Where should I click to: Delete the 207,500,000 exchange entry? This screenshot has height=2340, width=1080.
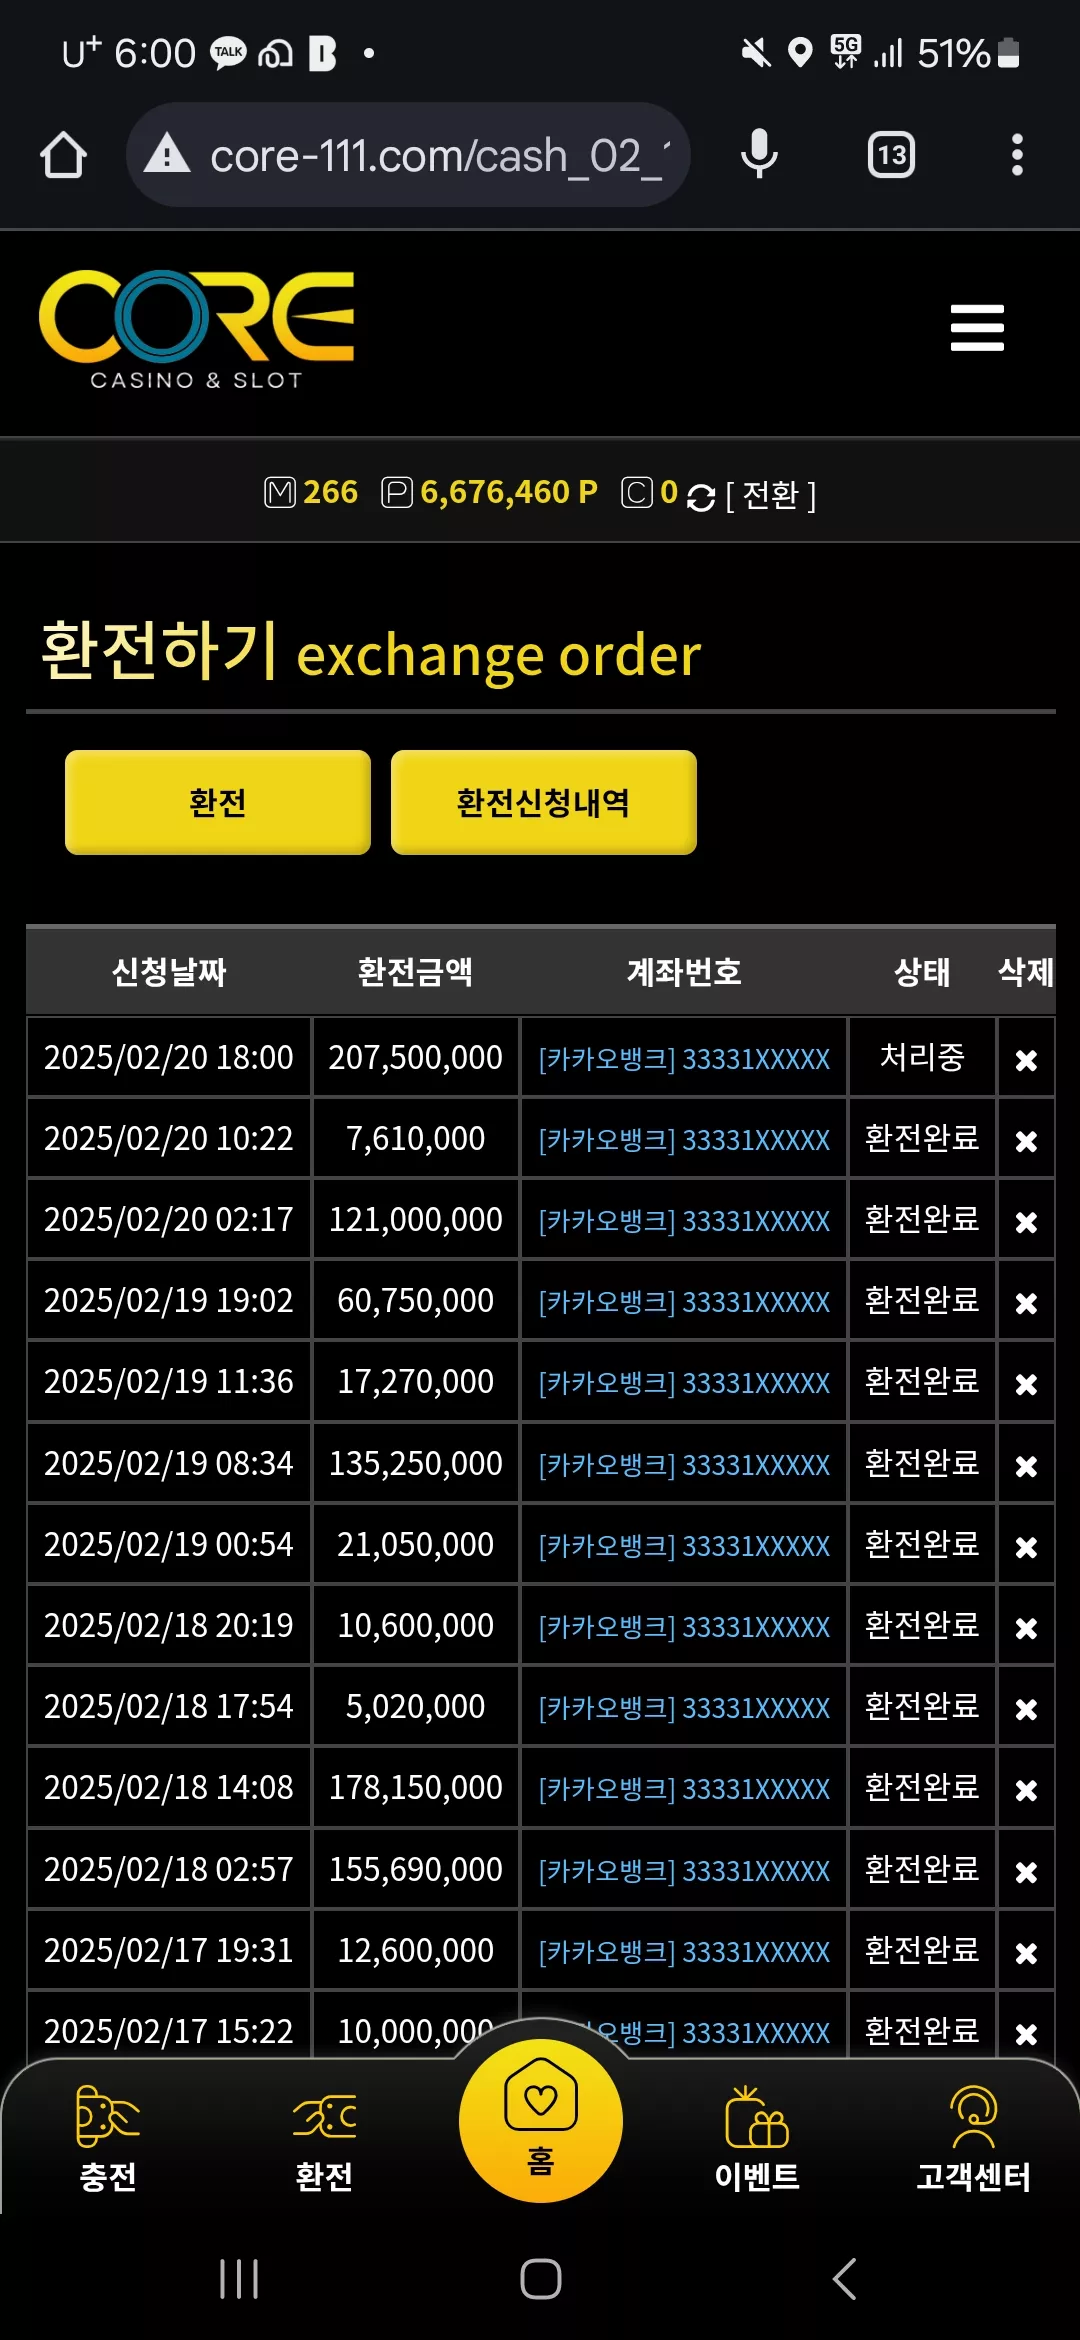1026,1060
